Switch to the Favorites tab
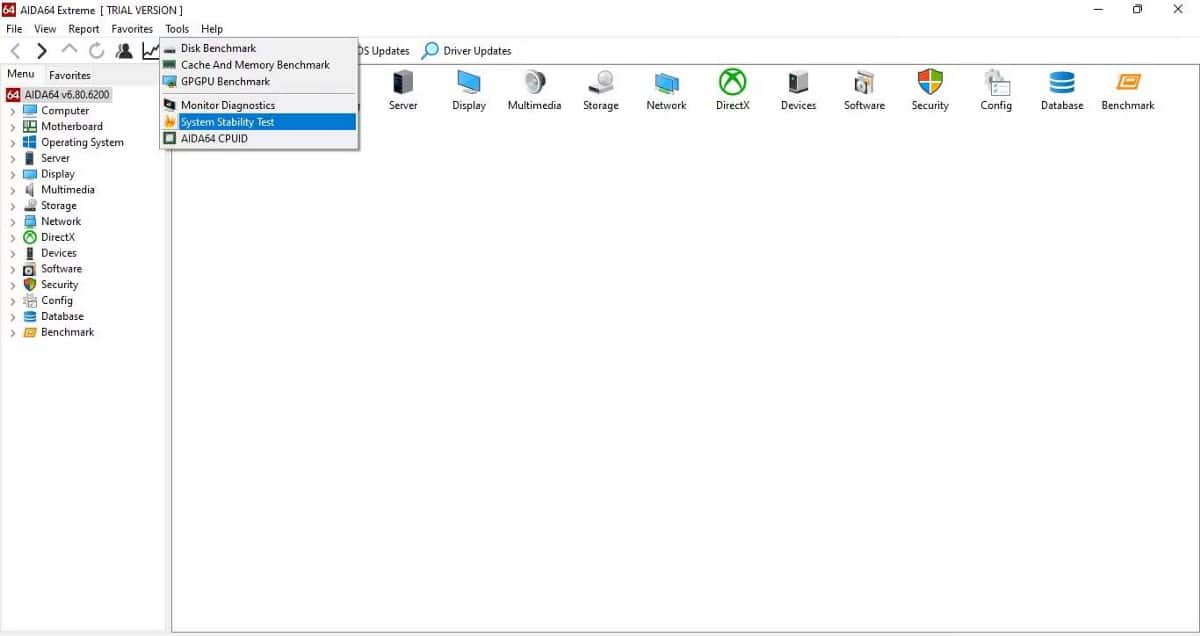The image size is (1200, 636). tap(69, 74)
